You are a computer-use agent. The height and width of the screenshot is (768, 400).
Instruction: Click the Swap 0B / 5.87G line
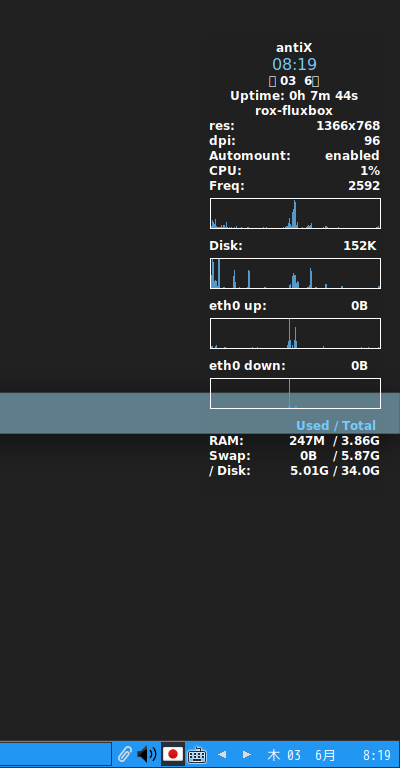point(294,456)
